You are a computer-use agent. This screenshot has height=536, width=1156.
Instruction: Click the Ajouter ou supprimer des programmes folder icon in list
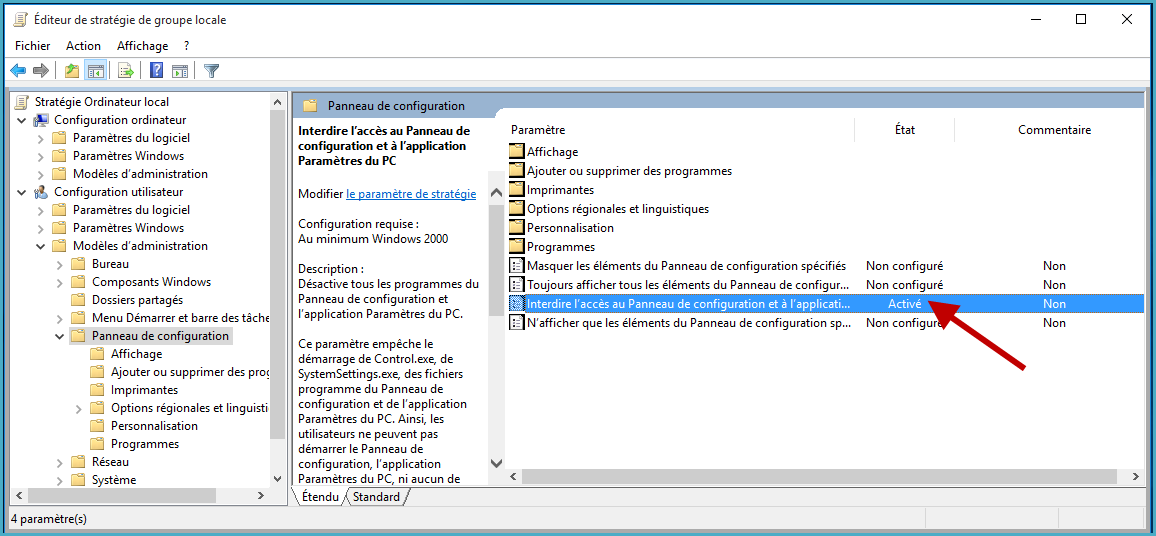click(x=517, y=170)
